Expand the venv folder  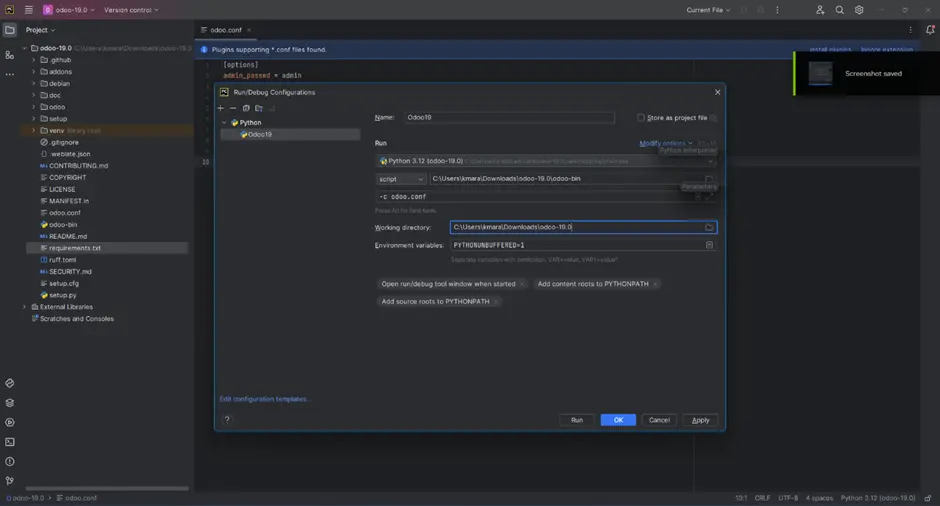click(34, 130)
